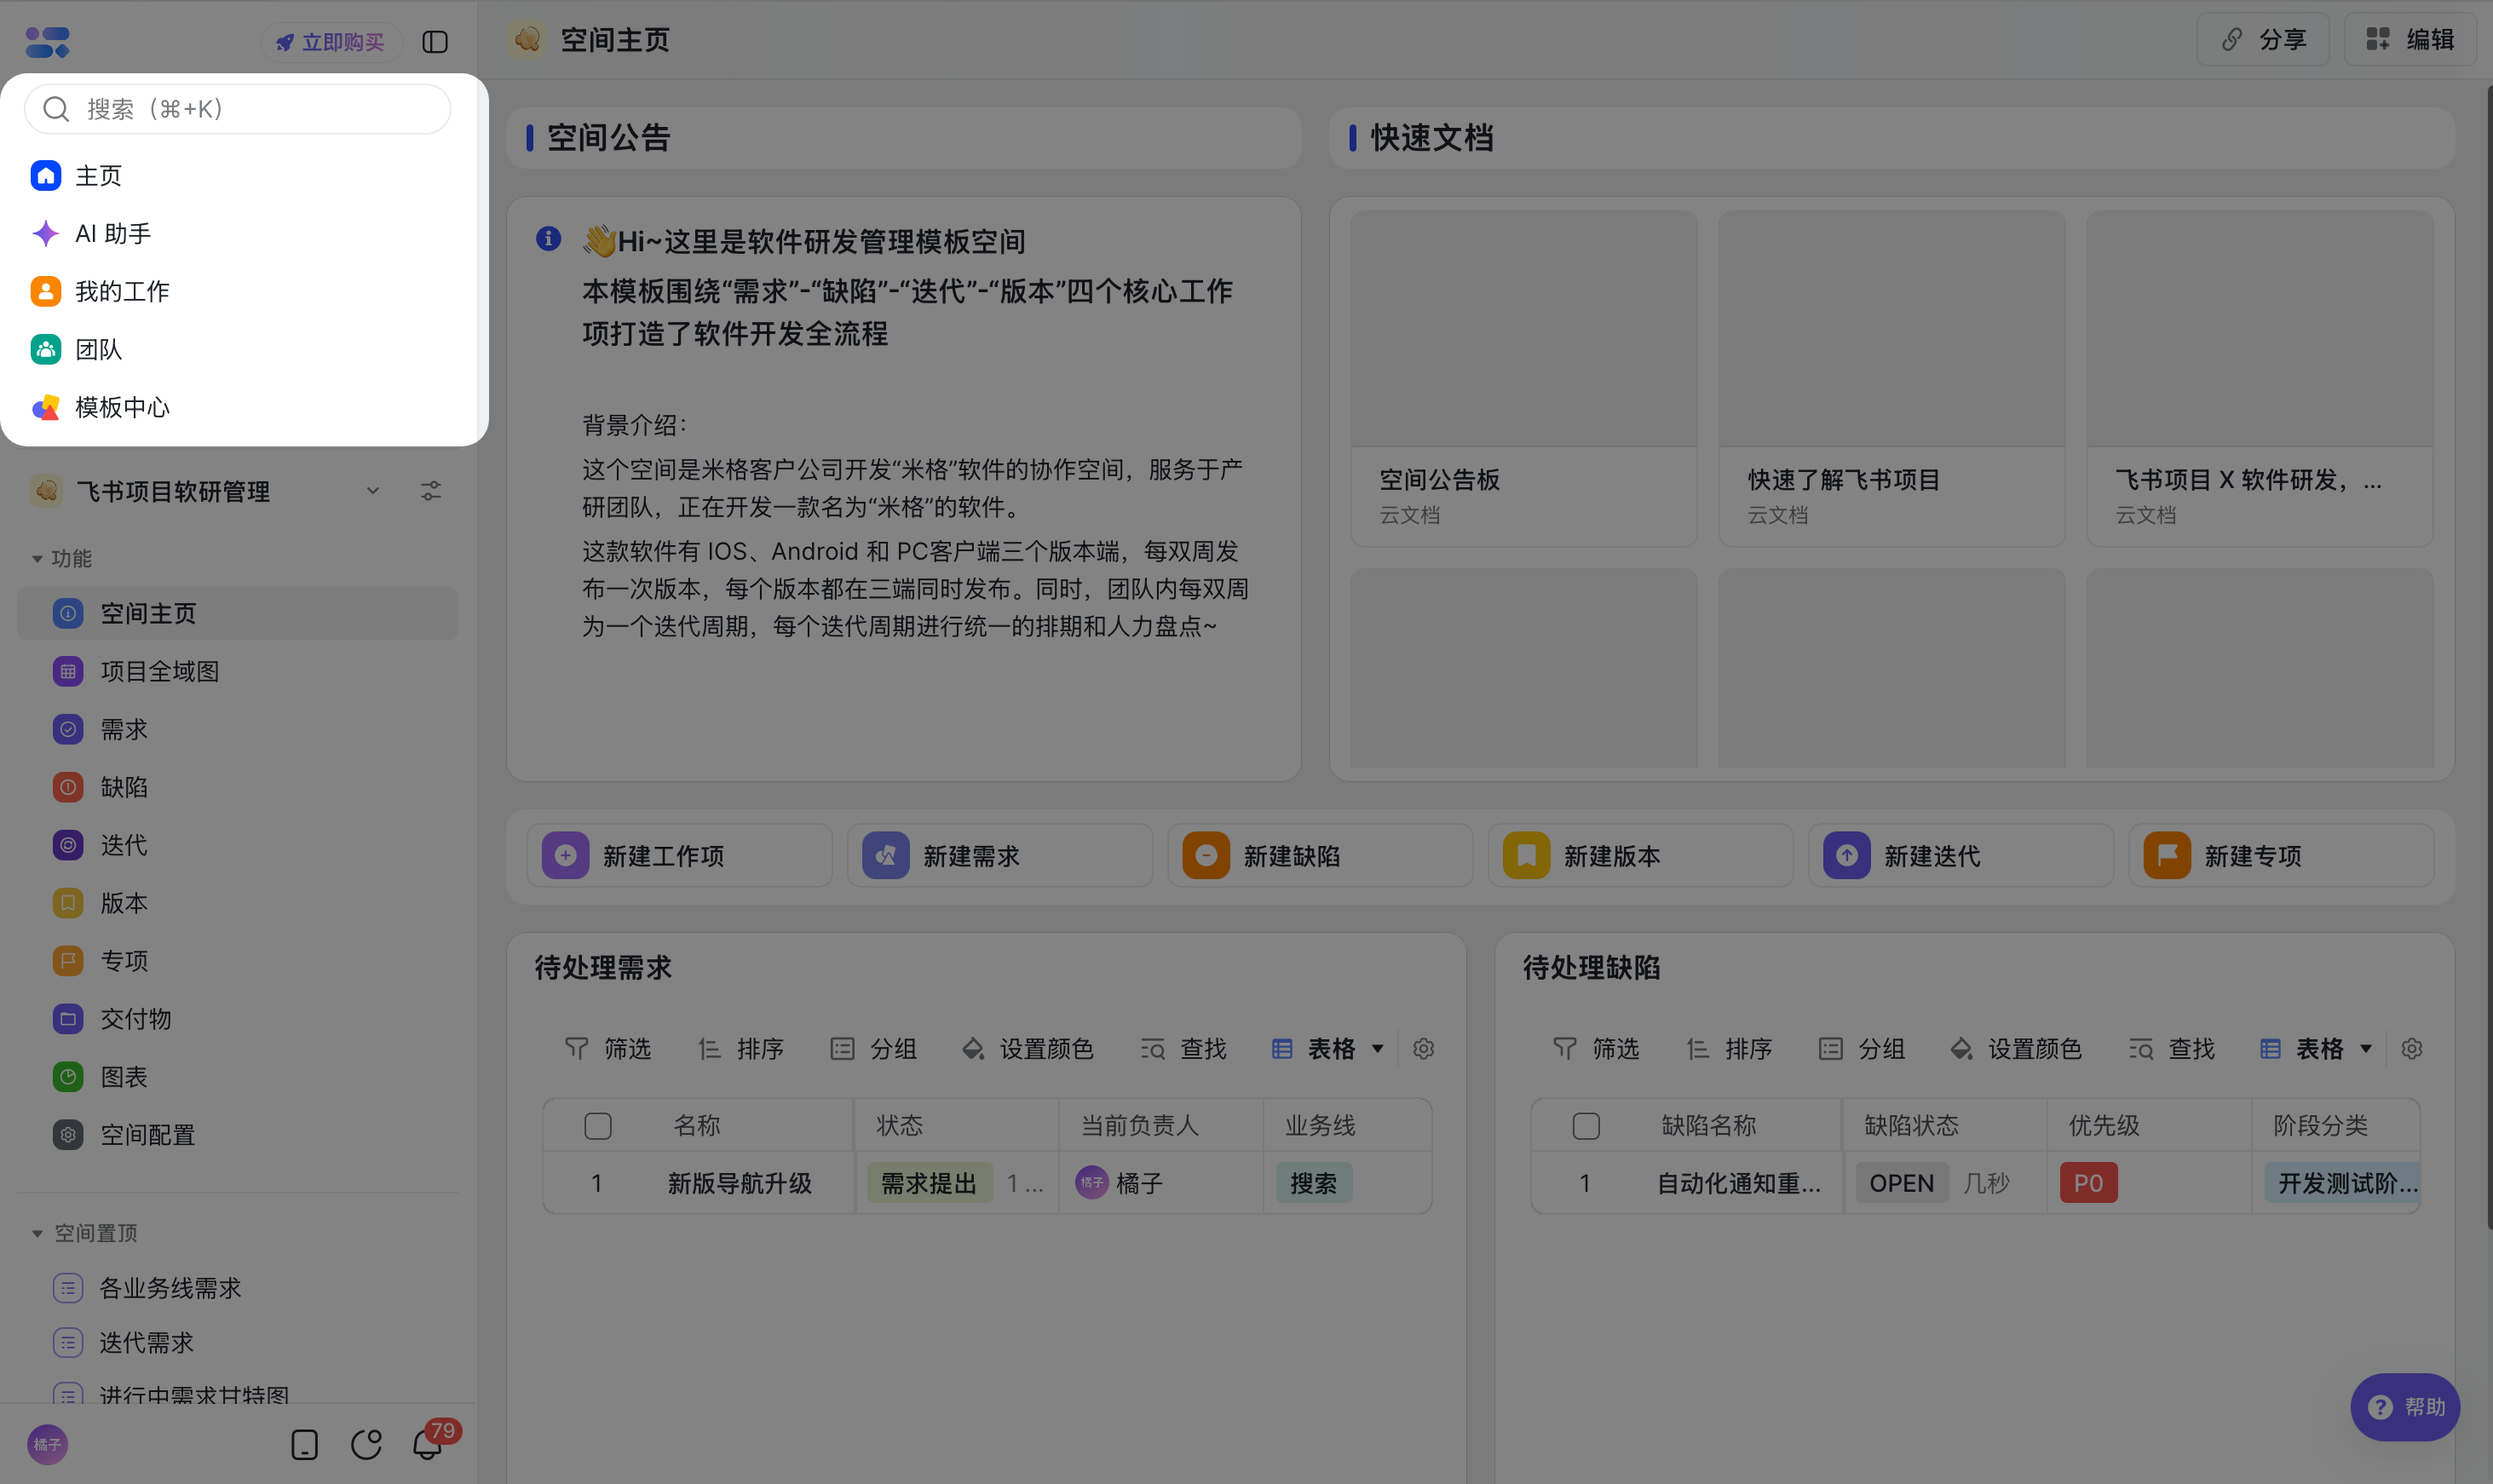Open 专项 icon in sidebar
2493x1484 pixels.
(68, 962)
